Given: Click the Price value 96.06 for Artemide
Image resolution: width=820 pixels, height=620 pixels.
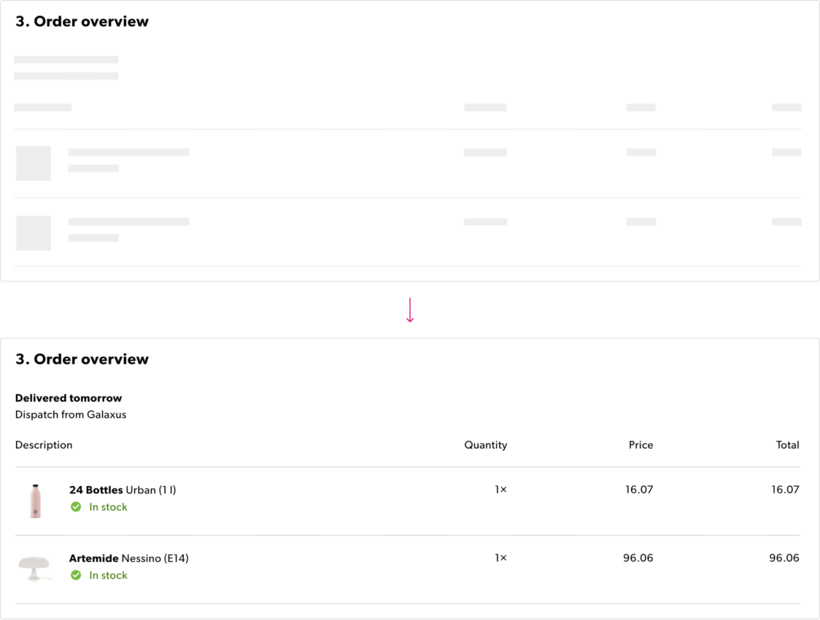Looking at the screenshot, I should pyautogui.click(x=637, y=558).
